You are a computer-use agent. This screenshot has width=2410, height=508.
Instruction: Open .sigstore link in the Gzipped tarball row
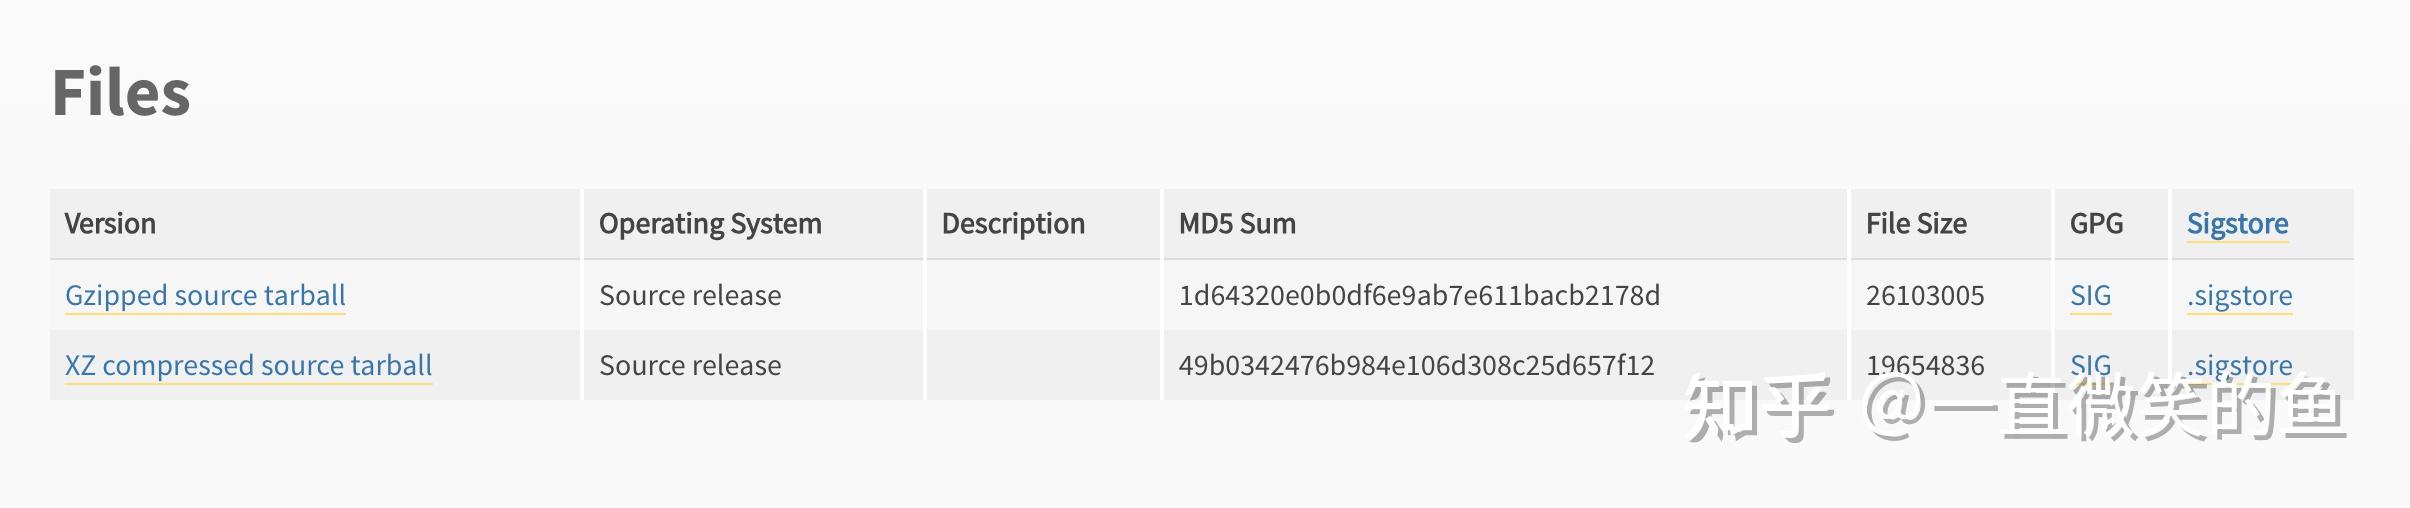point(2239,296)
